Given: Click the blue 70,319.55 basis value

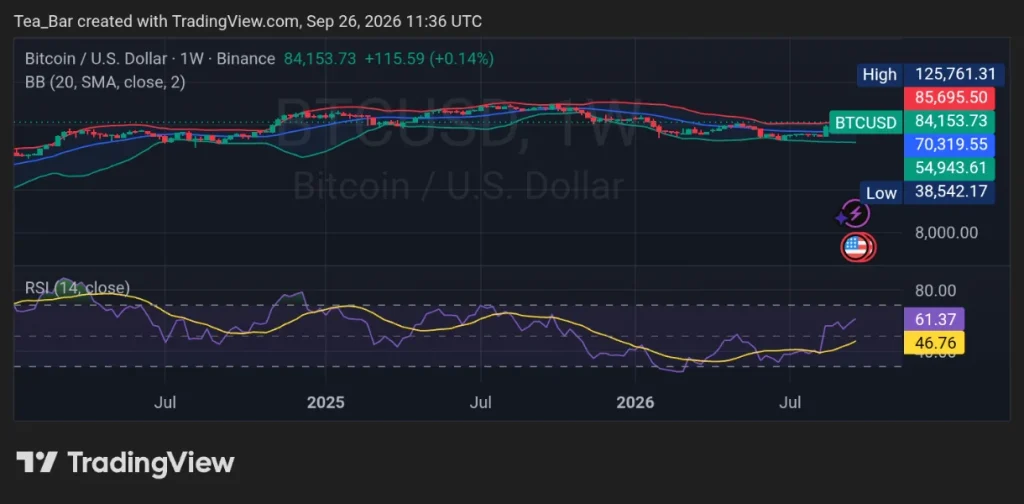Looking at the screenshot, I should click(950, 145).
